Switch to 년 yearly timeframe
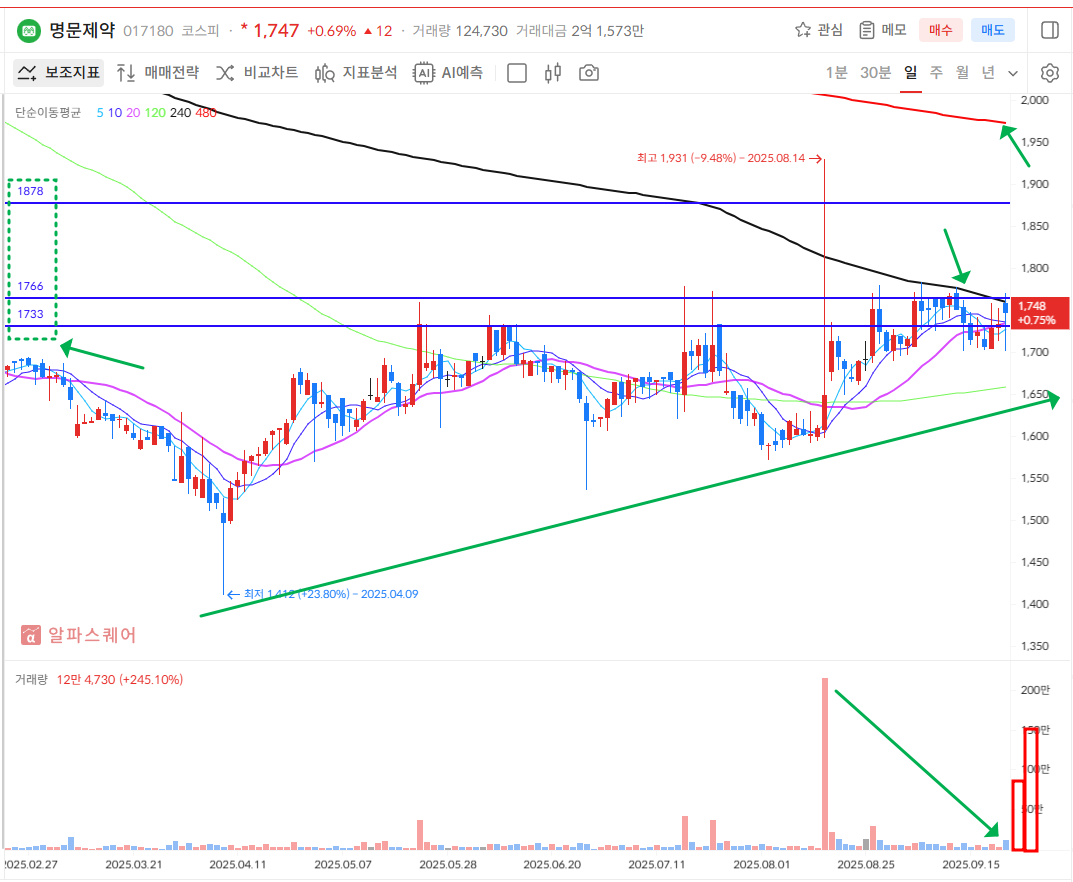 [x=988, y=73]
